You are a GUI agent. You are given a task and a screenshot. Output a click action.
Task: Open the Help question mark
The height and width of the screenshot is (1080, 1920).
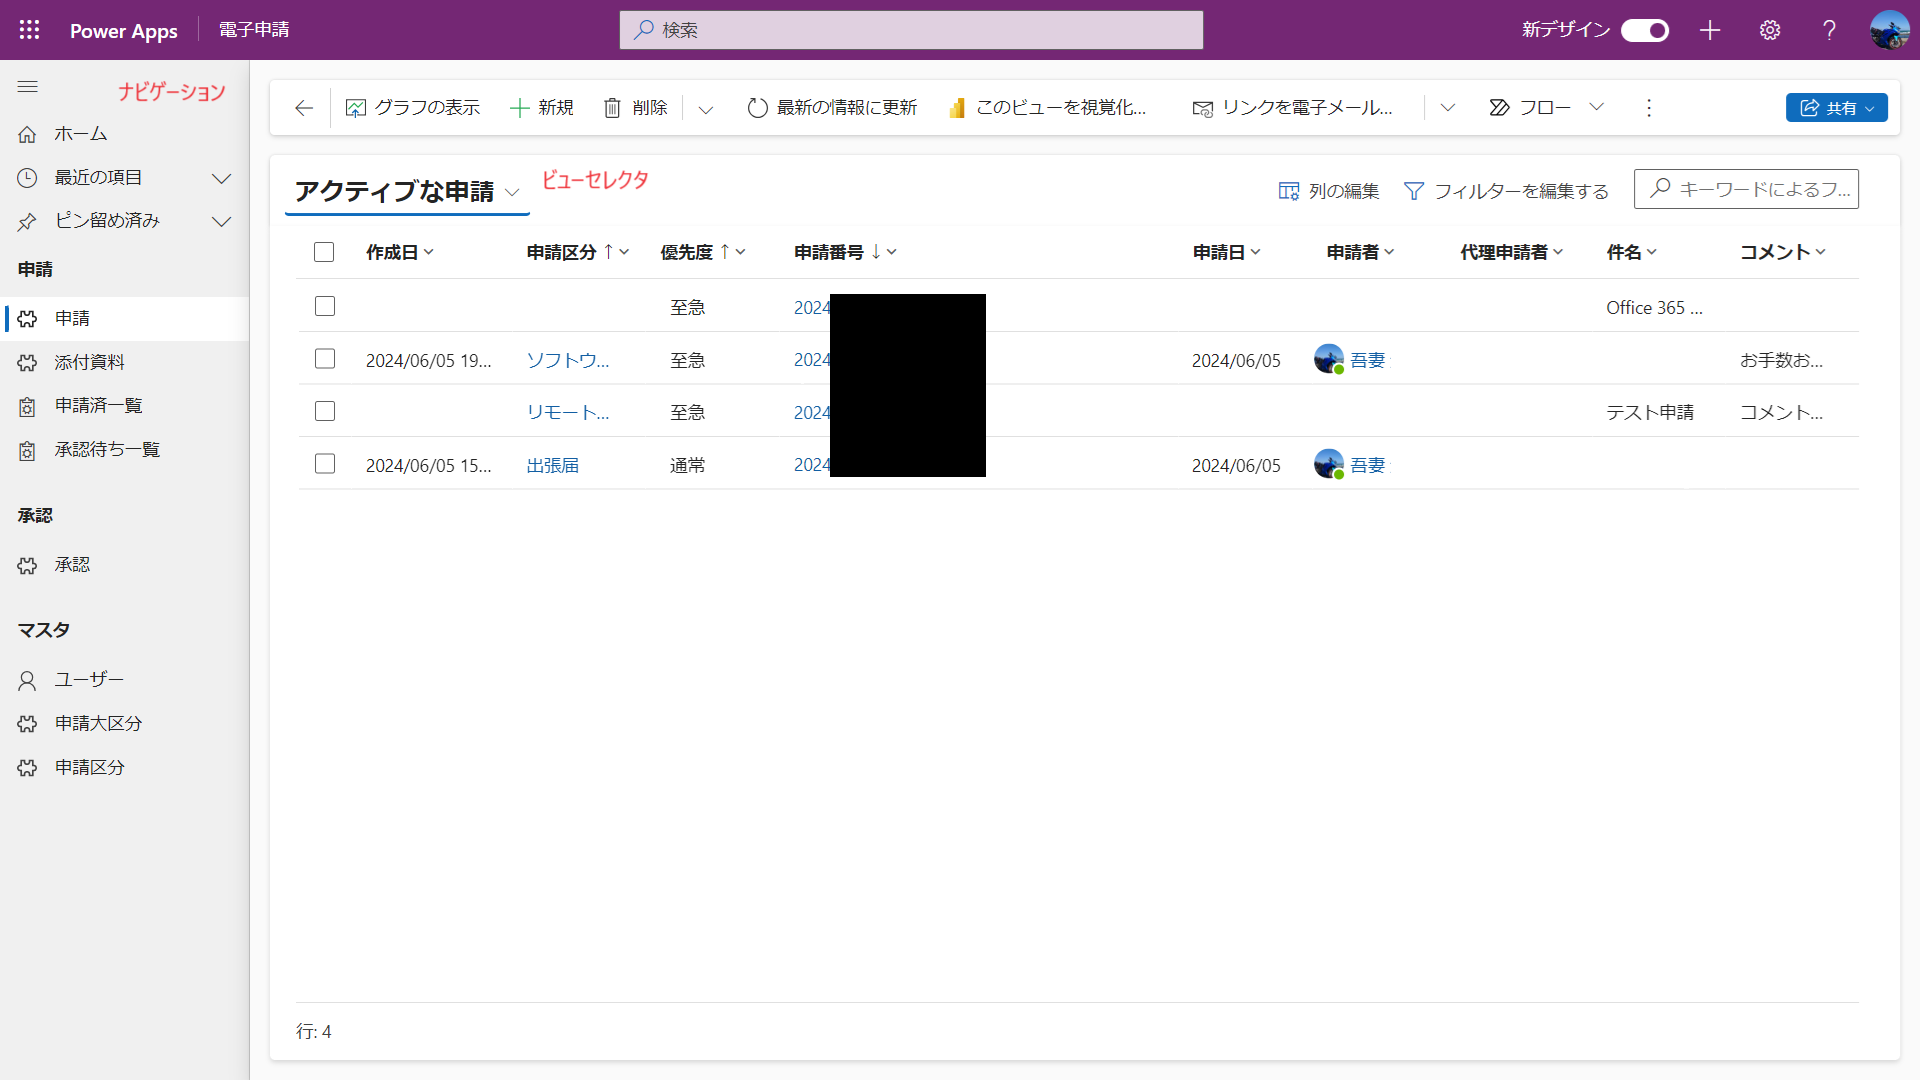coord(1829,30)
